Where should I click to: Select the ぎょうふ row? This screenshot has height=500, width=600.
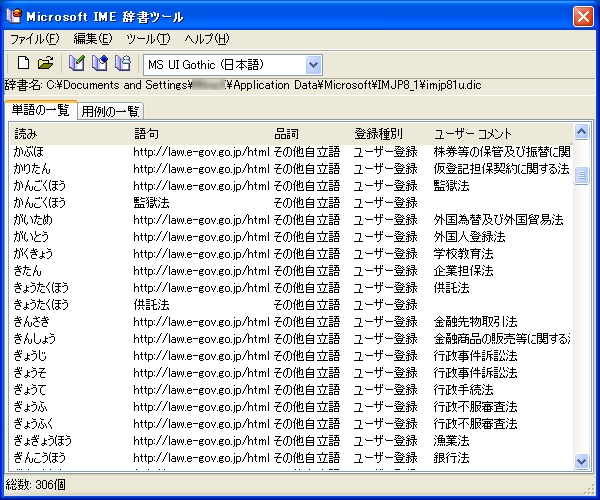pyautogui.click(x=292, y=407)
